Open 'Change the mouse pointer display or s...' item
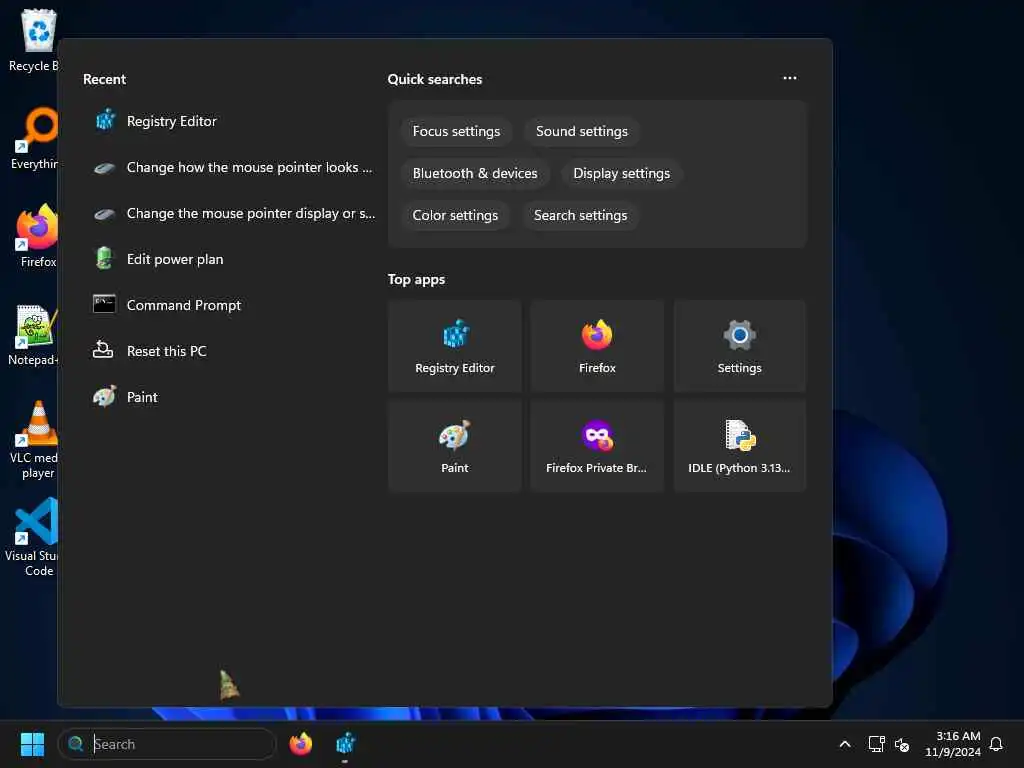1024x768 pixels. tap(230, 214)
